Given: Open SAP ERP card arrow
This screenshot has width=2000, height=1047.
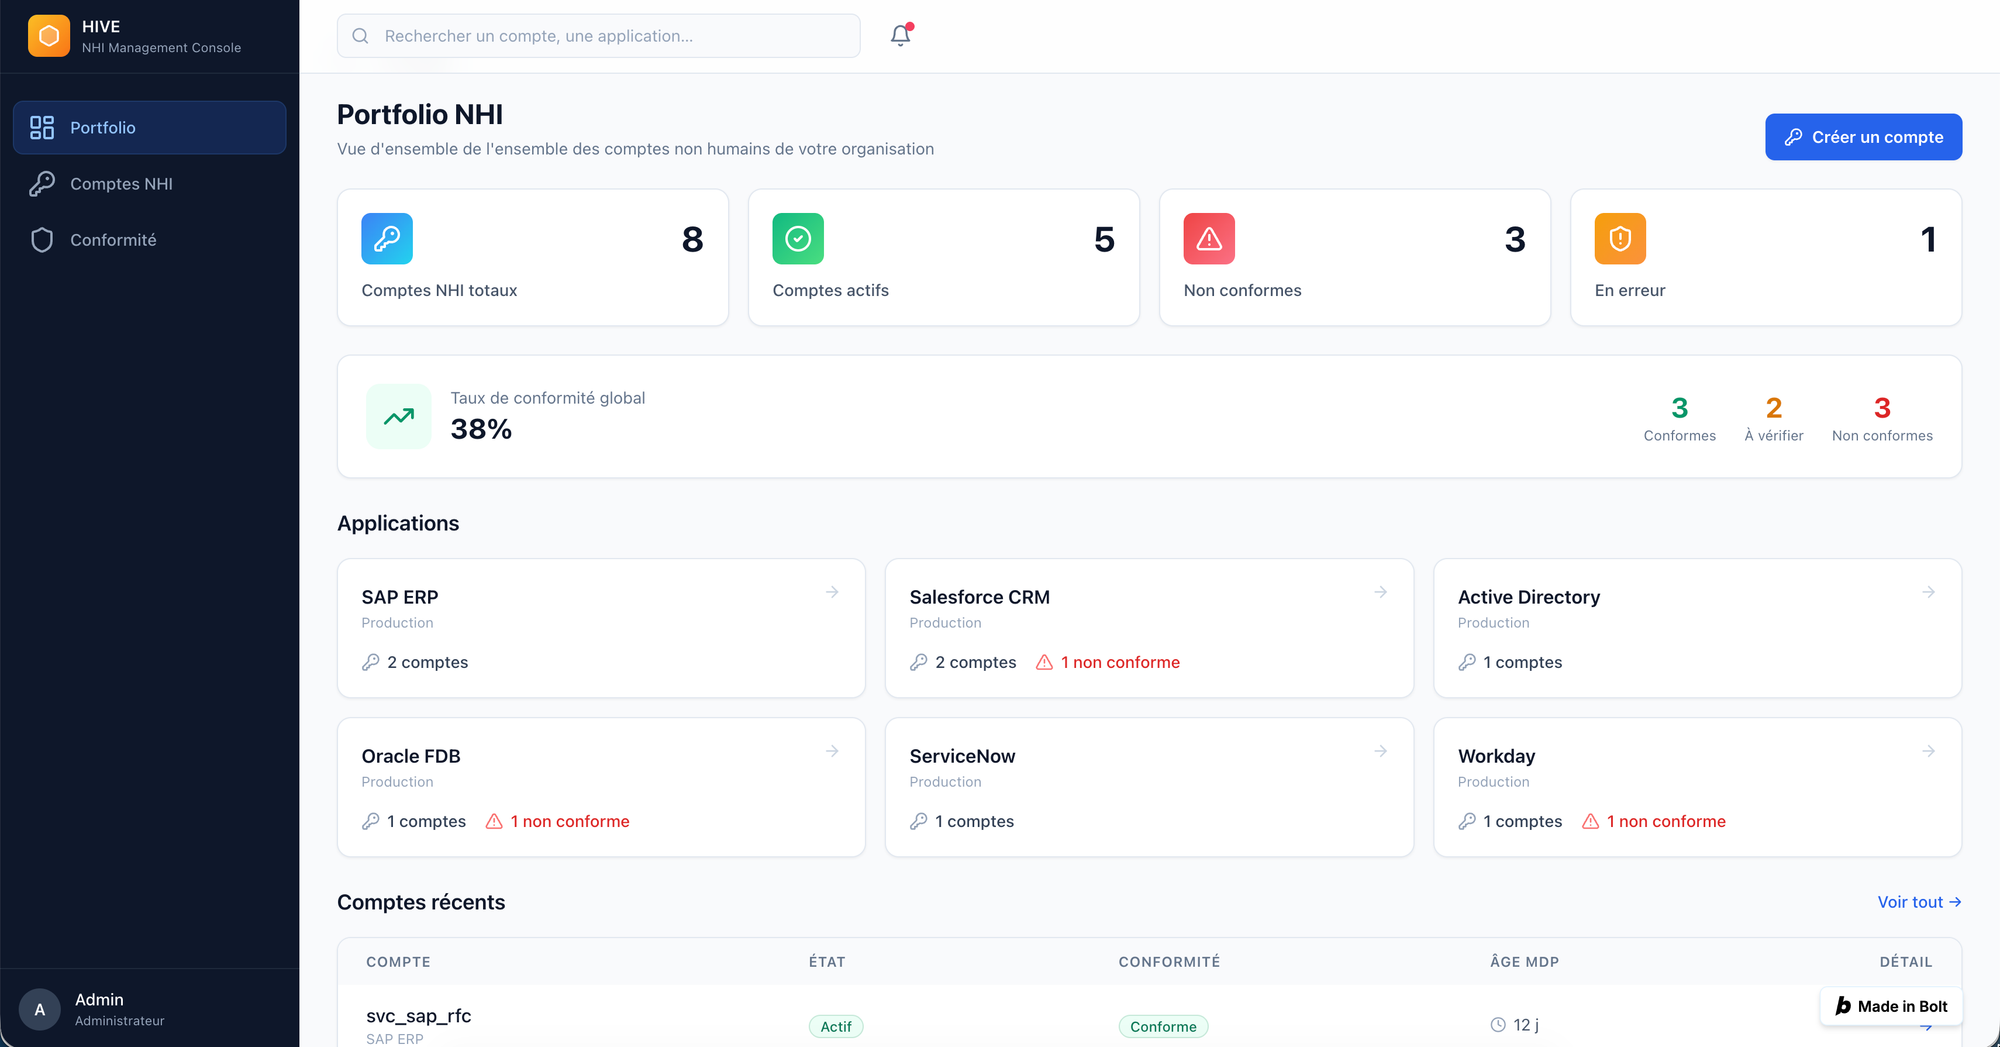Looking at the screenshot, I should 832,592.
